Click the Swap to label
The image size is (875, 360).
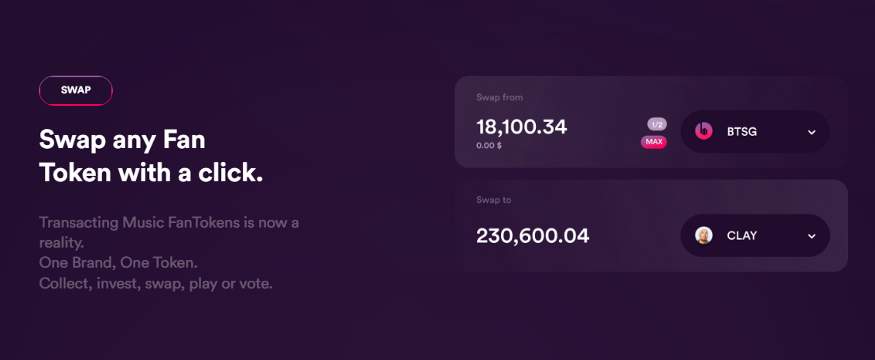point(493,200)
